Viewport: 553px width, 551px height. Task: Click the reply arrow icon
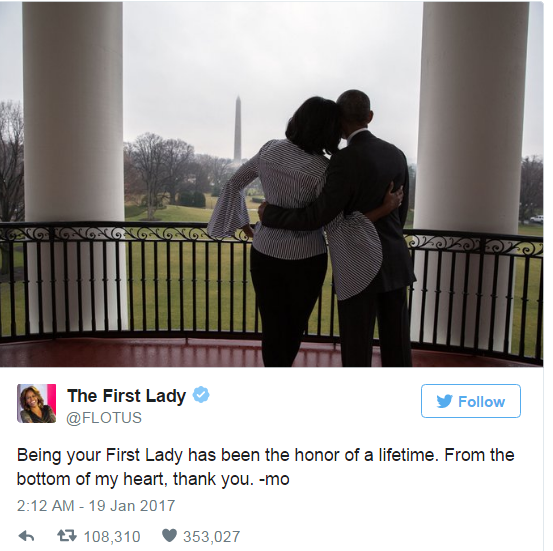pos(26,537)
